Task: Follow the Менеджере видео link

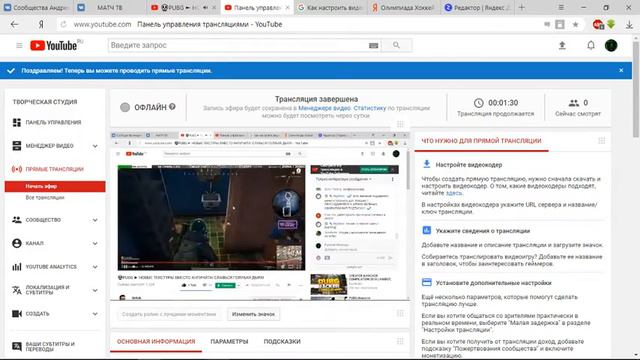Action: pyautogui.click(x=324, y=108)
